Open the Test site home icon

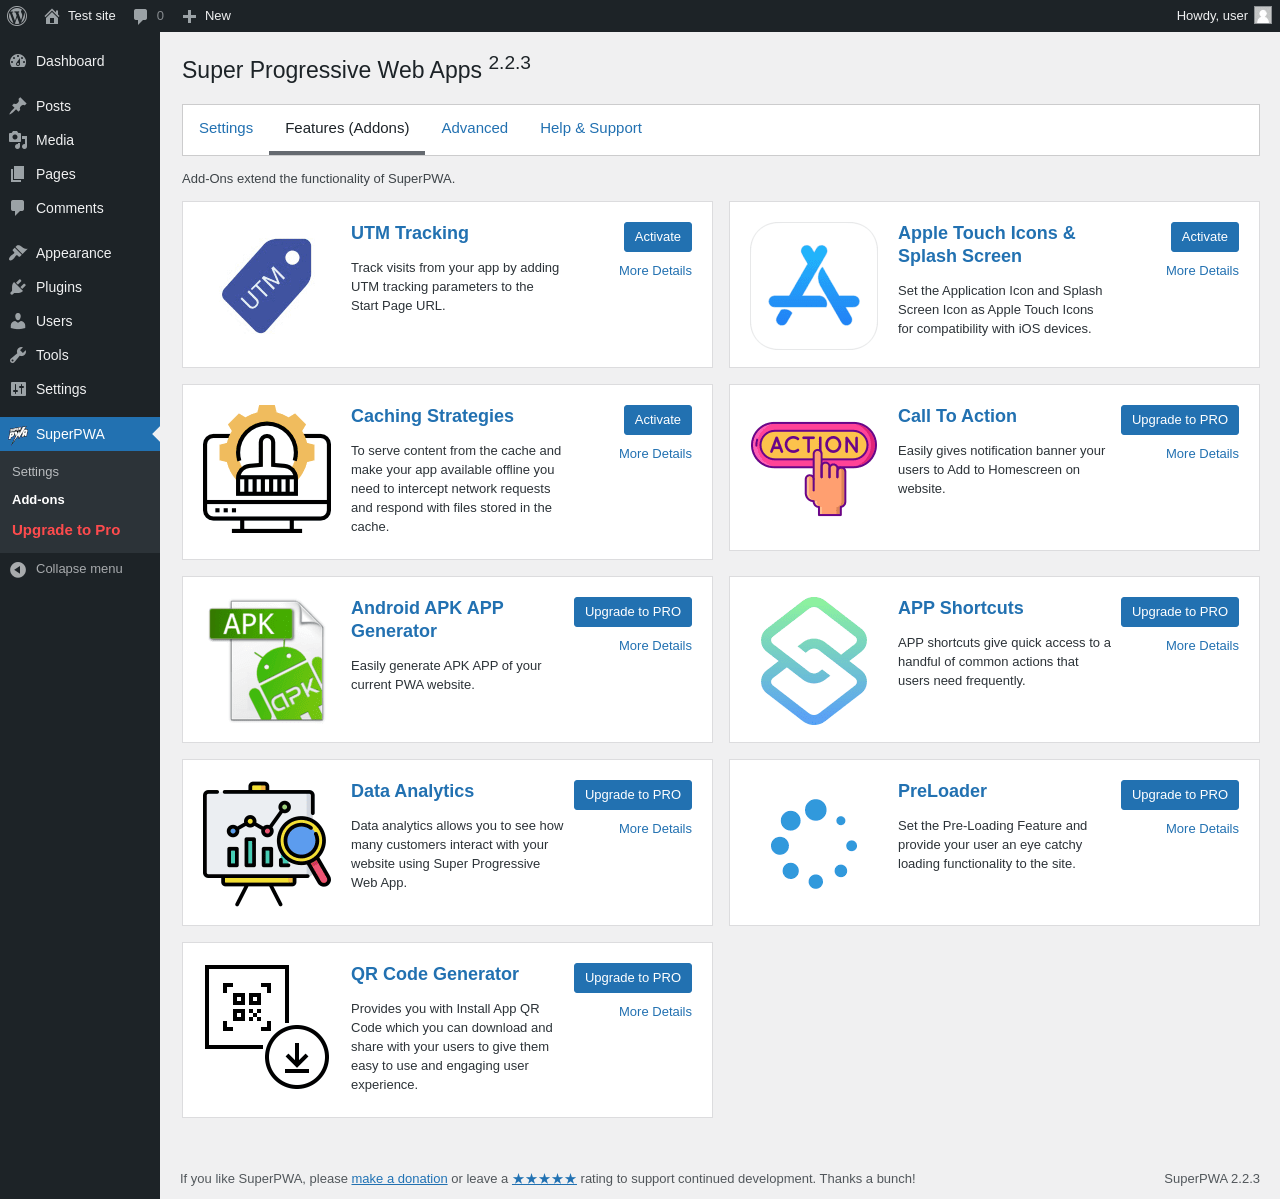click(x=52, y=16)
